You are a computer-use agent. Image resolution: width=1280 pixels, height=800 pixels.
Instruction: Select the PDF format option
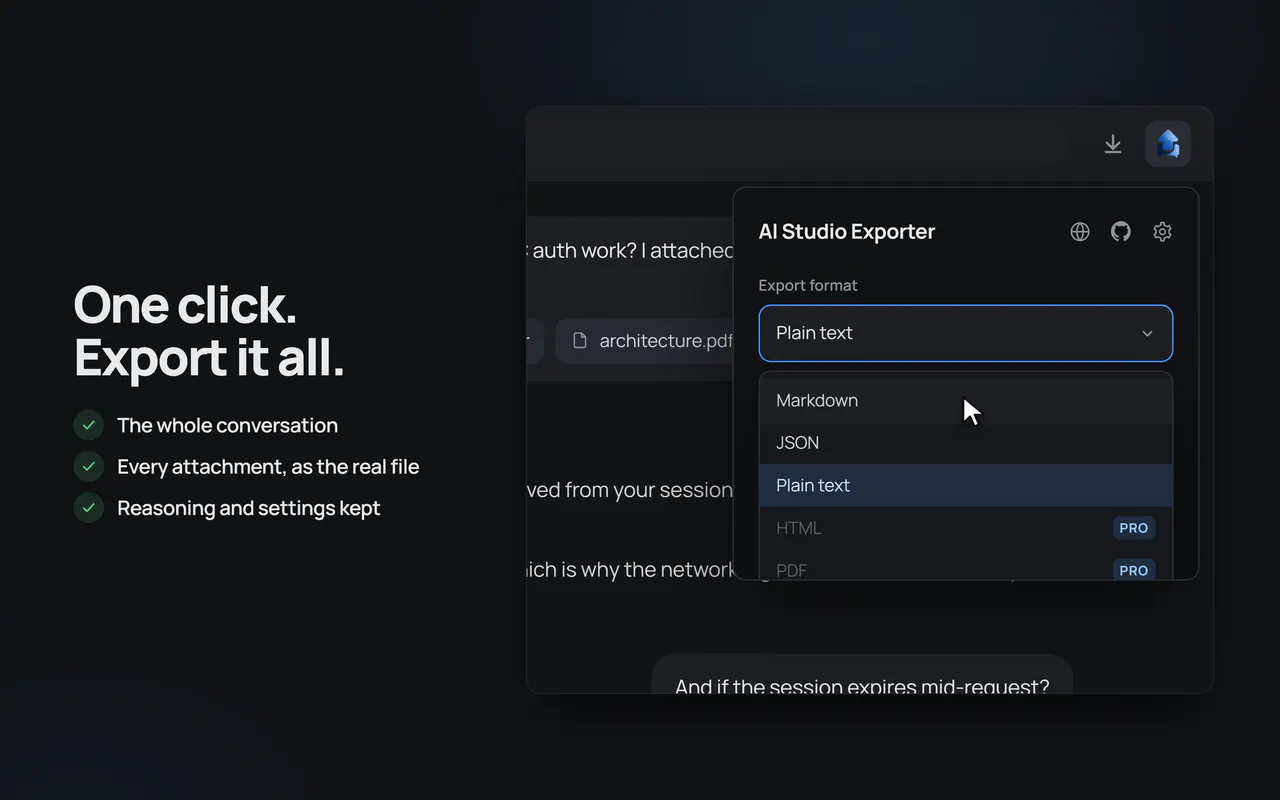click(966, 565)
